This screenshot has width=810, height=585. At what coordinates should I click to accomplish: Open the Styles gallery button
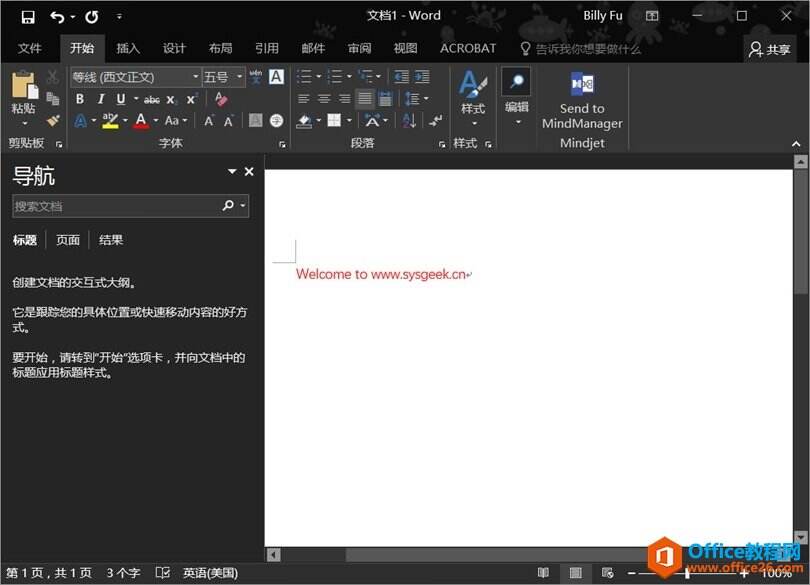(x=473, y=98)
